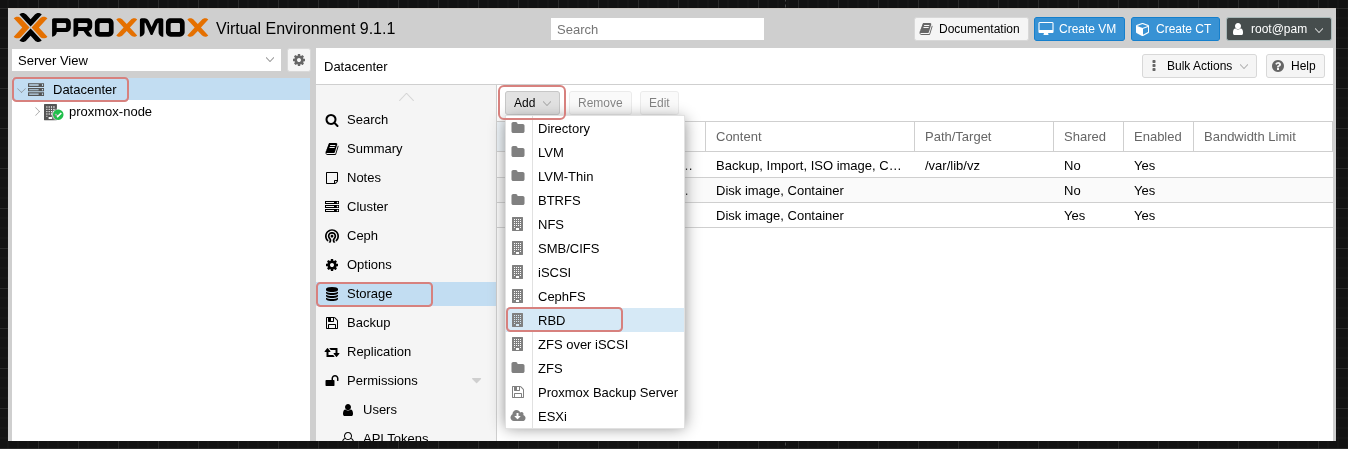Click the Notes icon in sidebar

pyautogui.click(x=332, y=178)
